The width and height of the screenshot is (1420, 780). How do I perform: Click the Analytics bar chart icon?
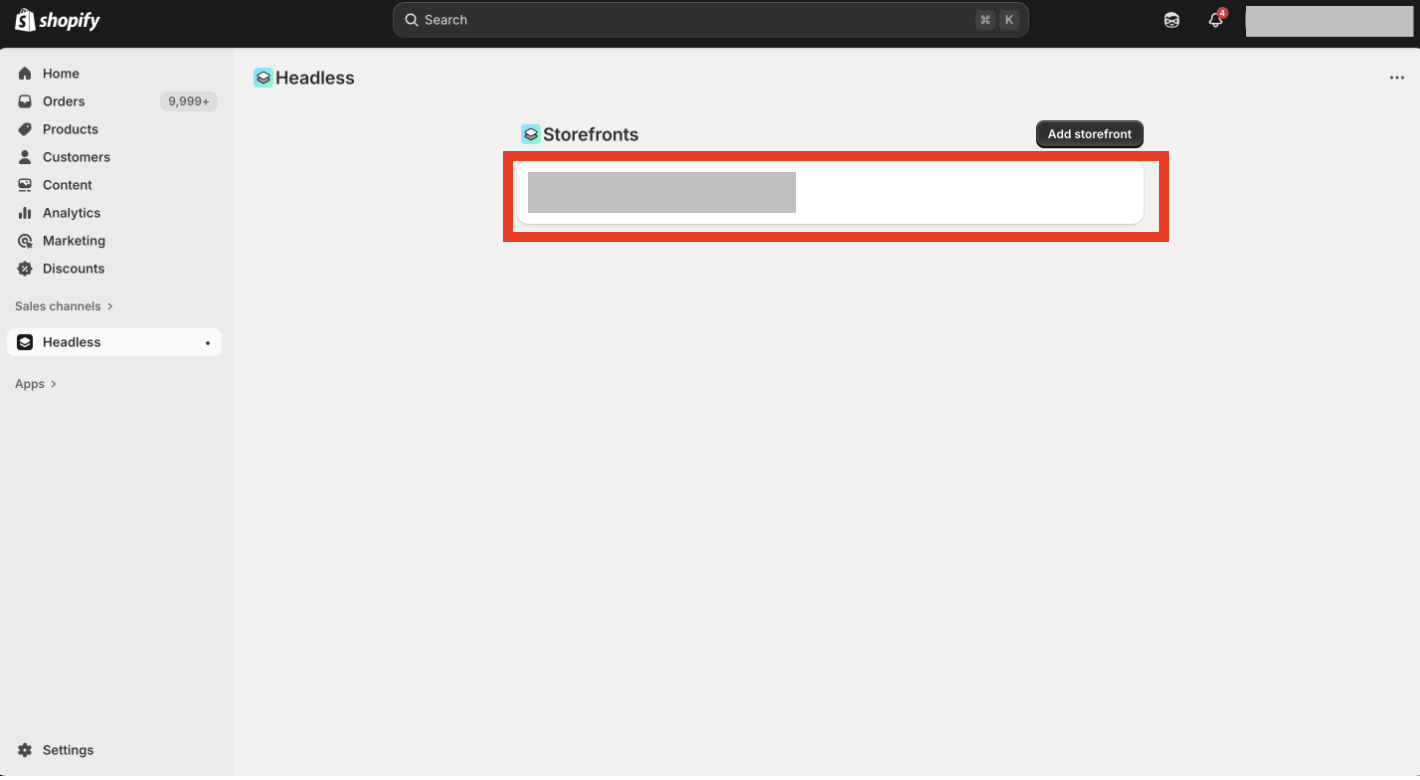(x=25, y=214)
